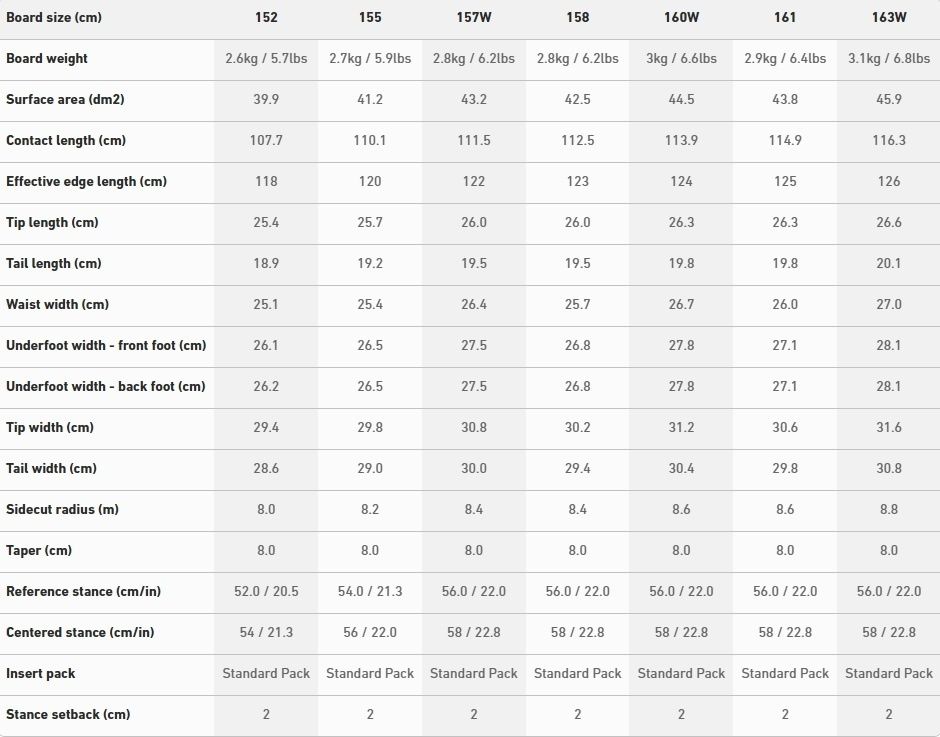Click the 31.6 tip width value

pos(889,427)
